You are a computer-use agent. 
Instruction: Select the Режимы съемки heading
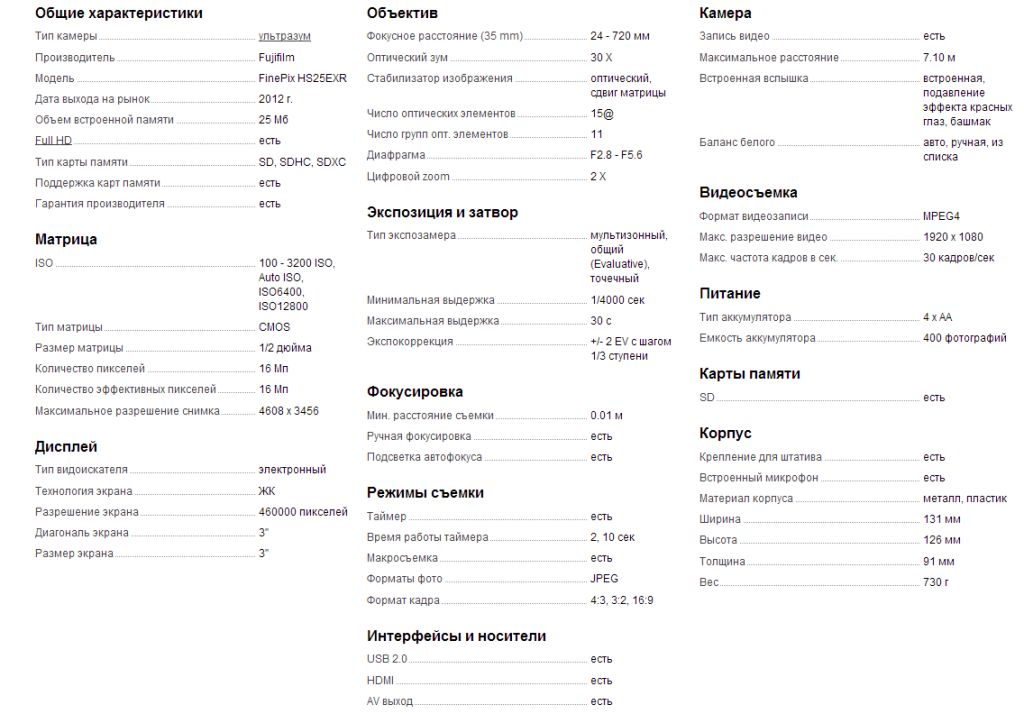(x=425, y=493)
